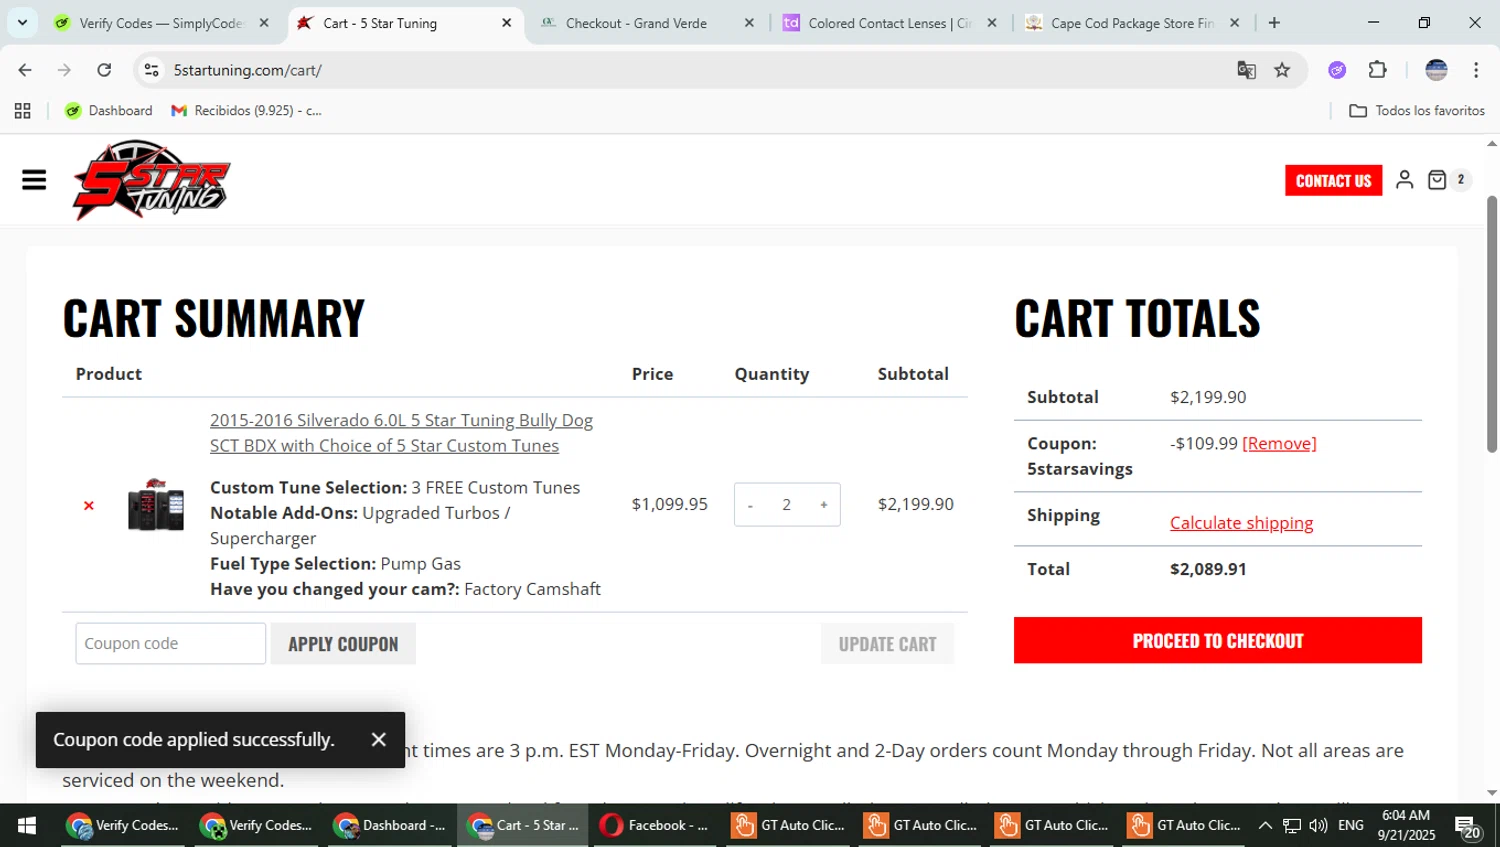1500x847 pixels.
Task: Open the Windows Start menu
Action: point(27,825)
